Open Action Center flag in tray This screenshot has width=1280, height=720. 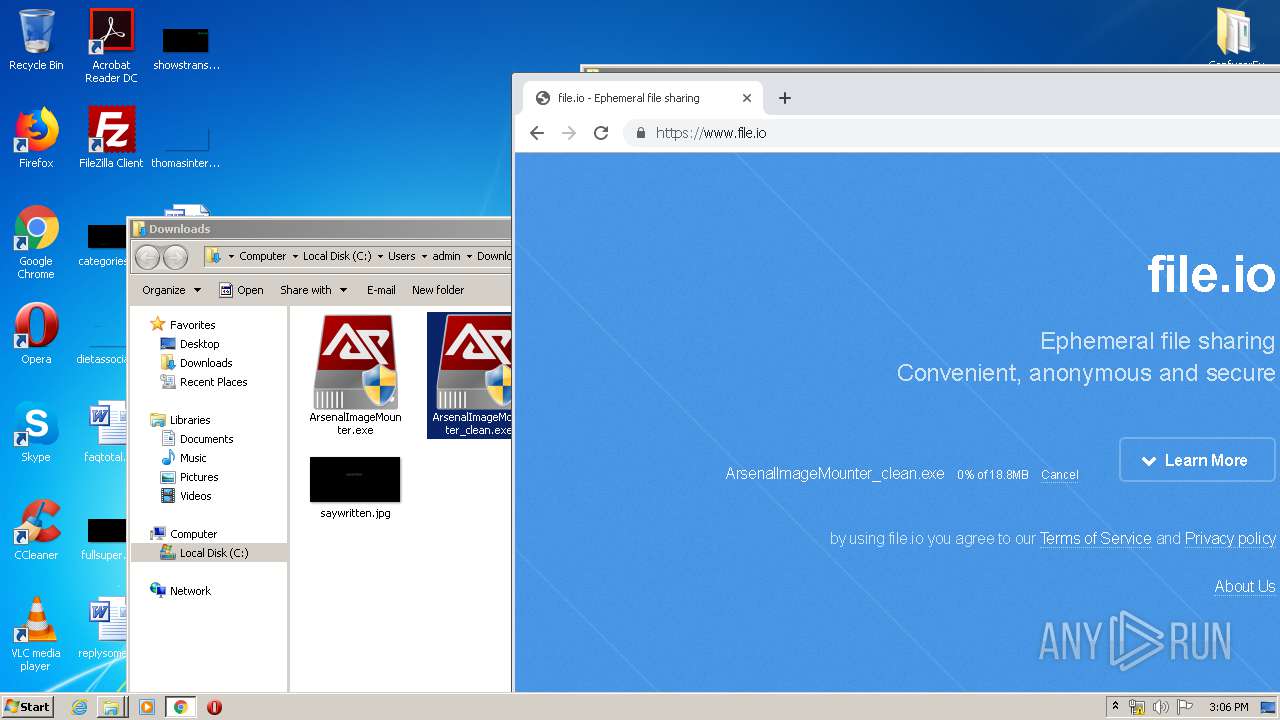coord(1185,707)
